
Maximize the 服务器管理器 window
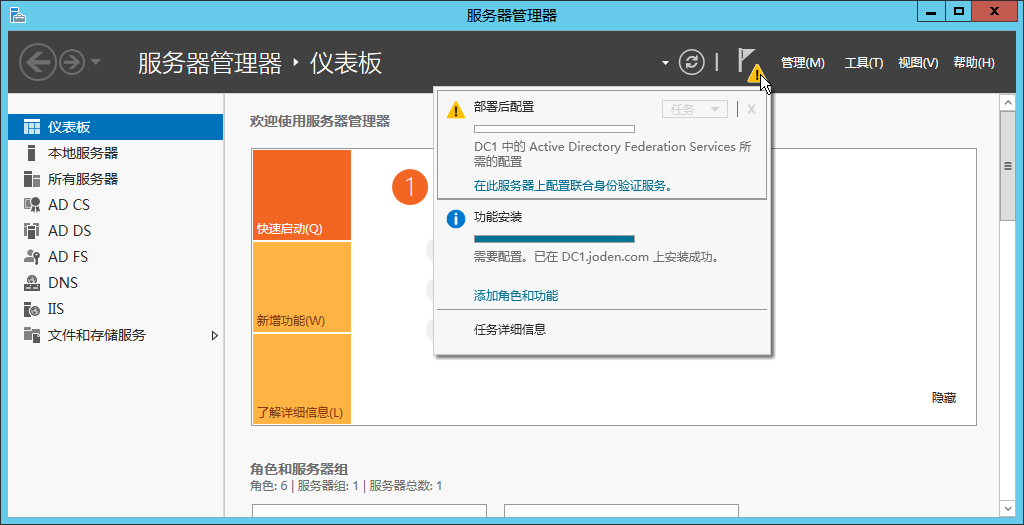[959, 12]
